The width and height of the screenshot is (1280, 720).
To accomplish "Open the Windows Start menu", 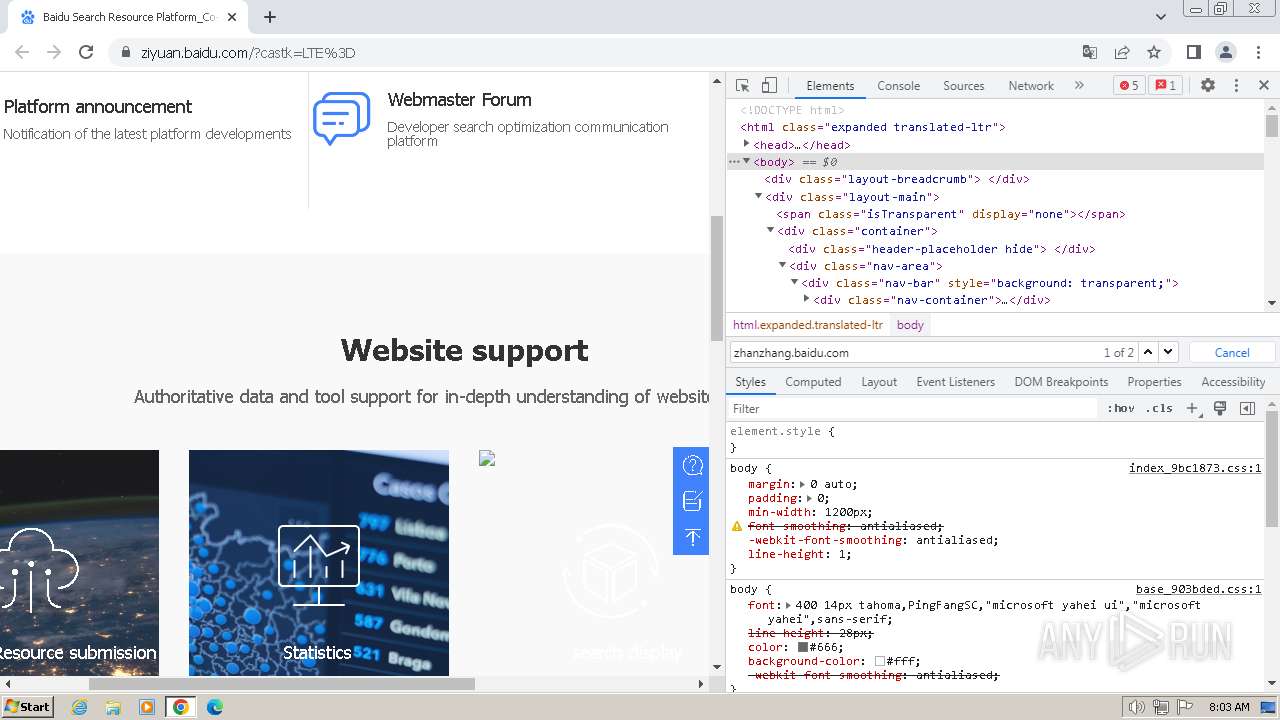I will [x=27, y=706].
